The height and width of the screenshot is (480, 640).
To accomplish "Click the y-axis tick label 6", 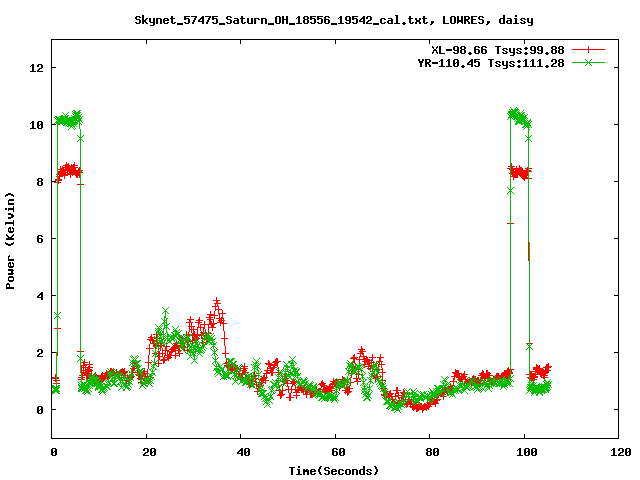I will pyautogui.click(x=40, y=239).
